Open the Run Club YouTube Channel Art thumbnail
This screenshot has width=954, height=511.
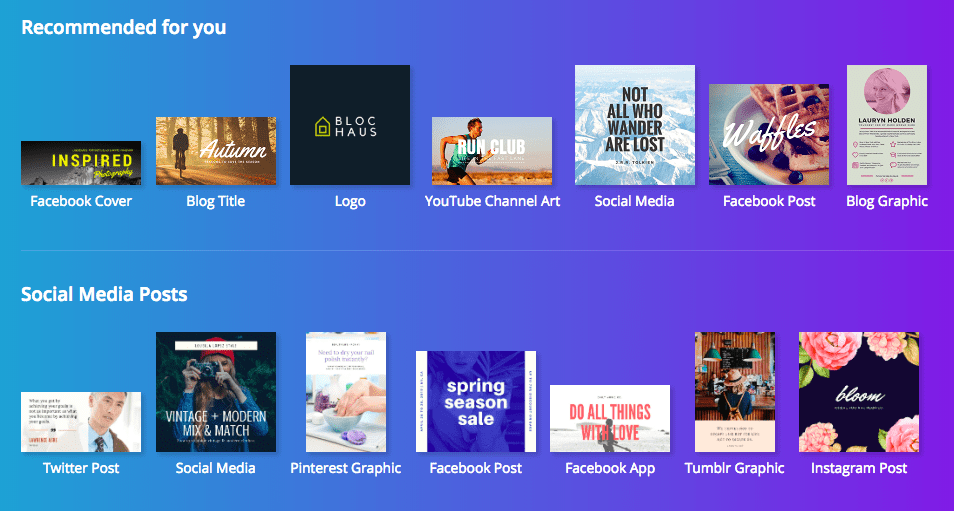[x=492, y=151]
